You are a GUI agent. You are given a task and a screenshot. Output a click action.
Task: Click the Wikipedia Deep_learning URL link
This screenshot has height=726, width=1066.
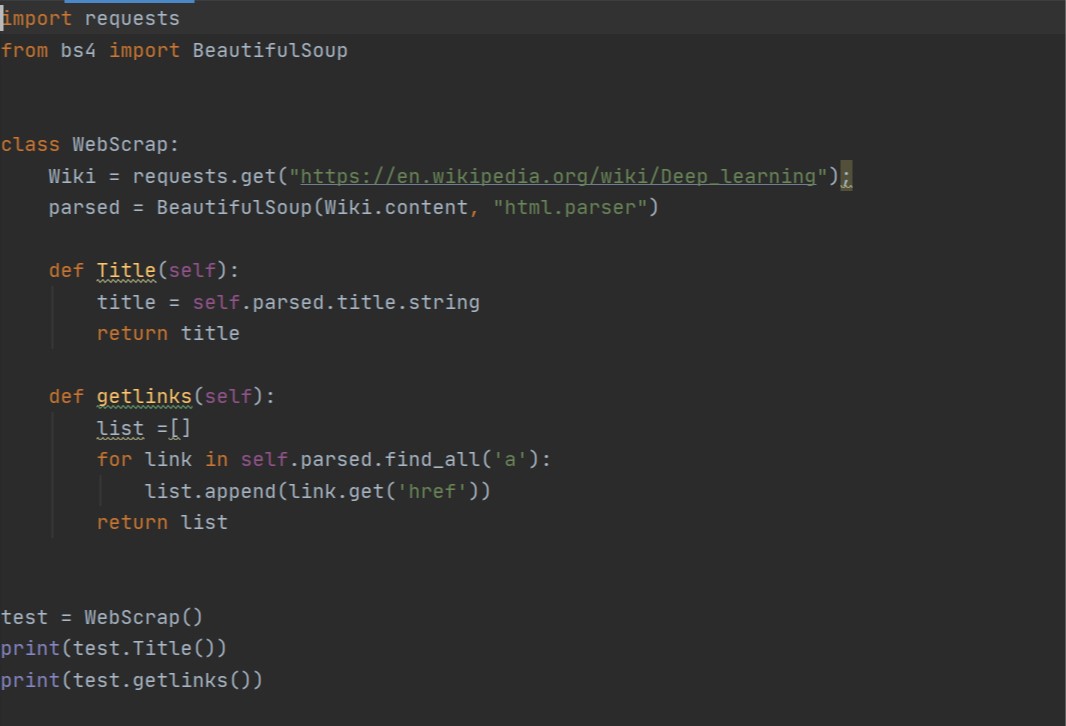point(558,177)
